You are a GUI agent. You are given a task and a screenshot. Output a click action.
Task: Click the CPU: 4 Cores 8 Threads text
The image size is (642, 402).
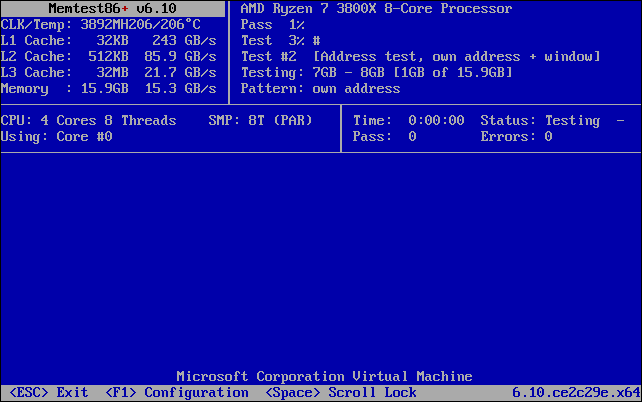tap(88, 120)
